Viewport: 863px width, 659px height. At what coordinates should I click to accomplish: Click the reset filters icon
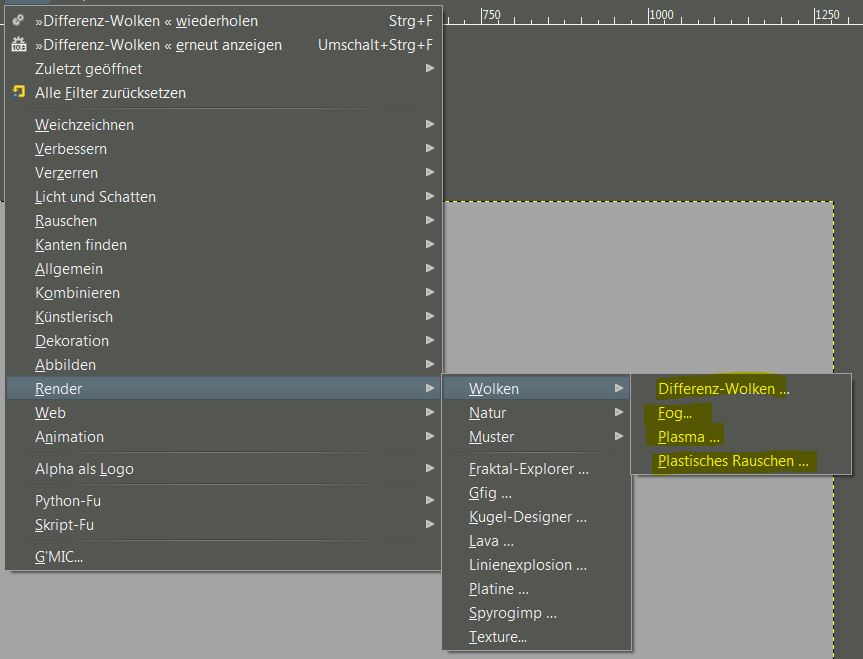click(x=18, y=92)
